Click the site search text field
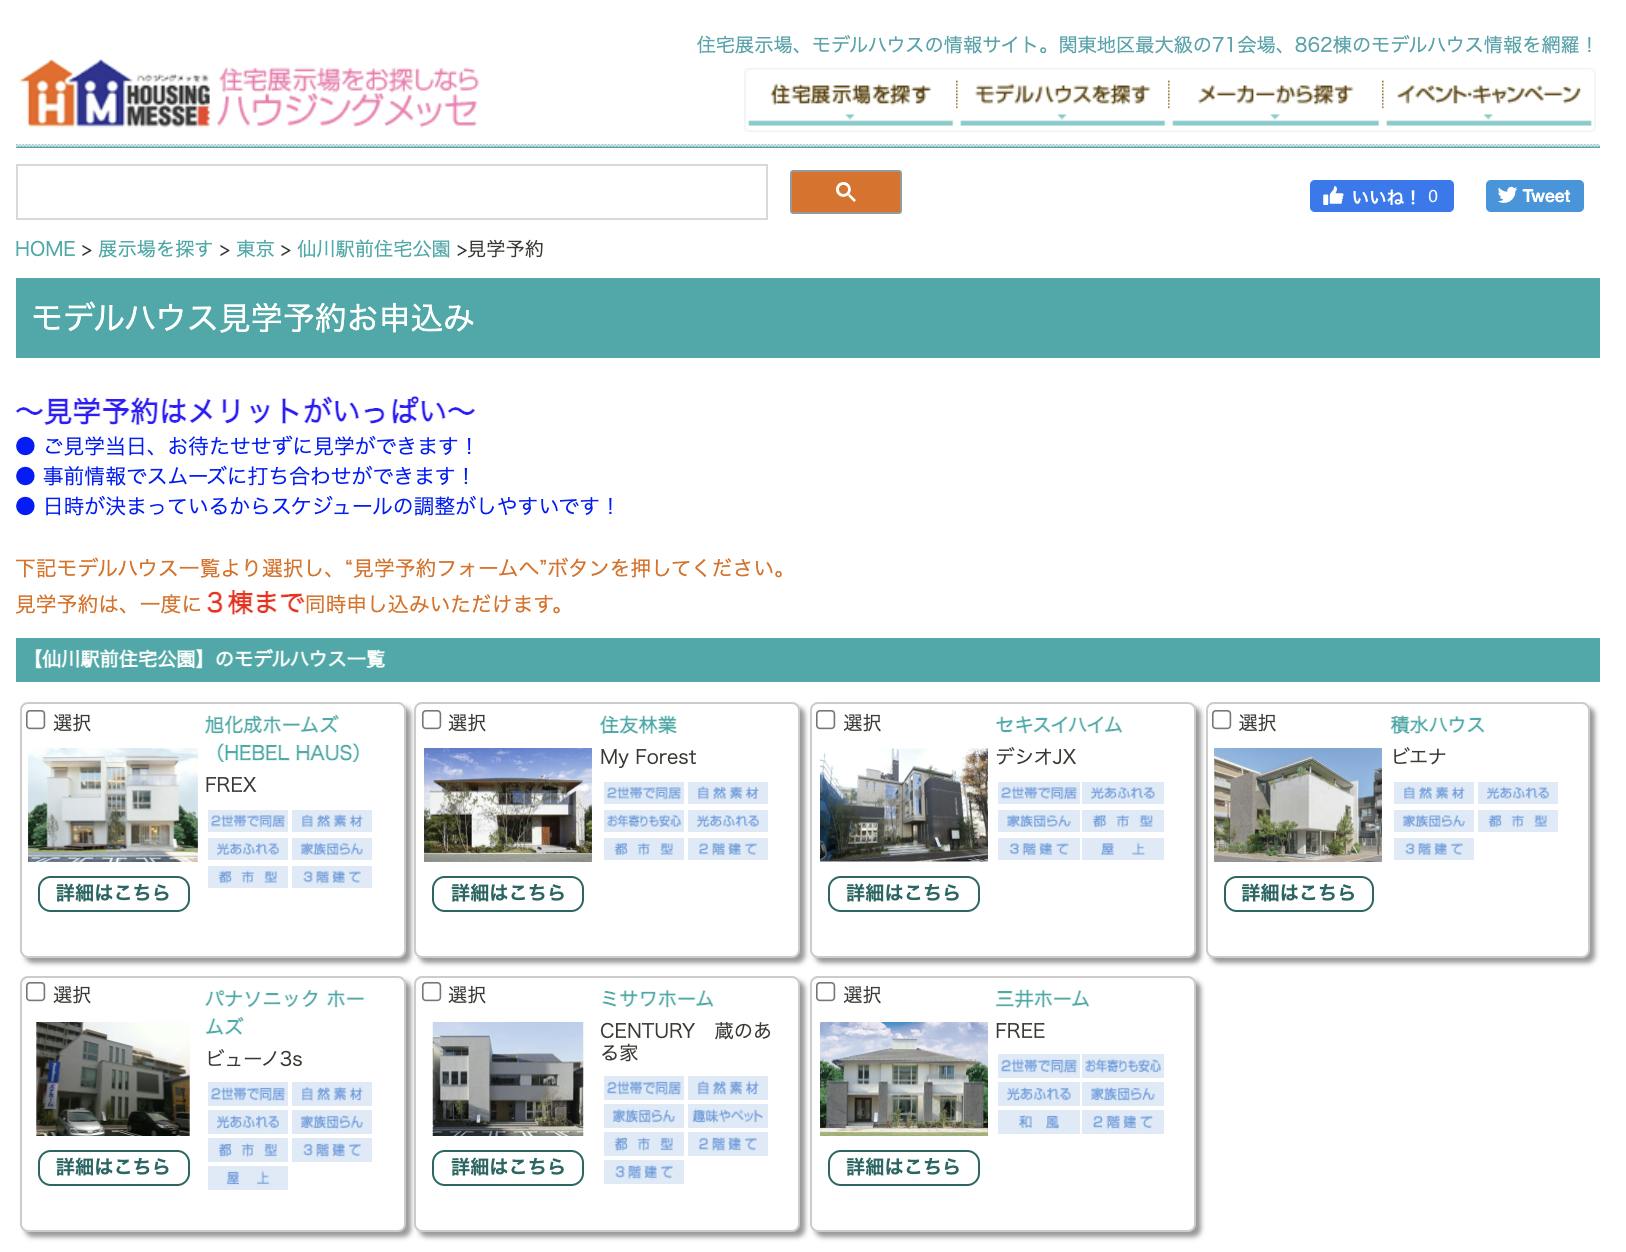Viewport: 1626px width, 1252px height. coord(391,192)
